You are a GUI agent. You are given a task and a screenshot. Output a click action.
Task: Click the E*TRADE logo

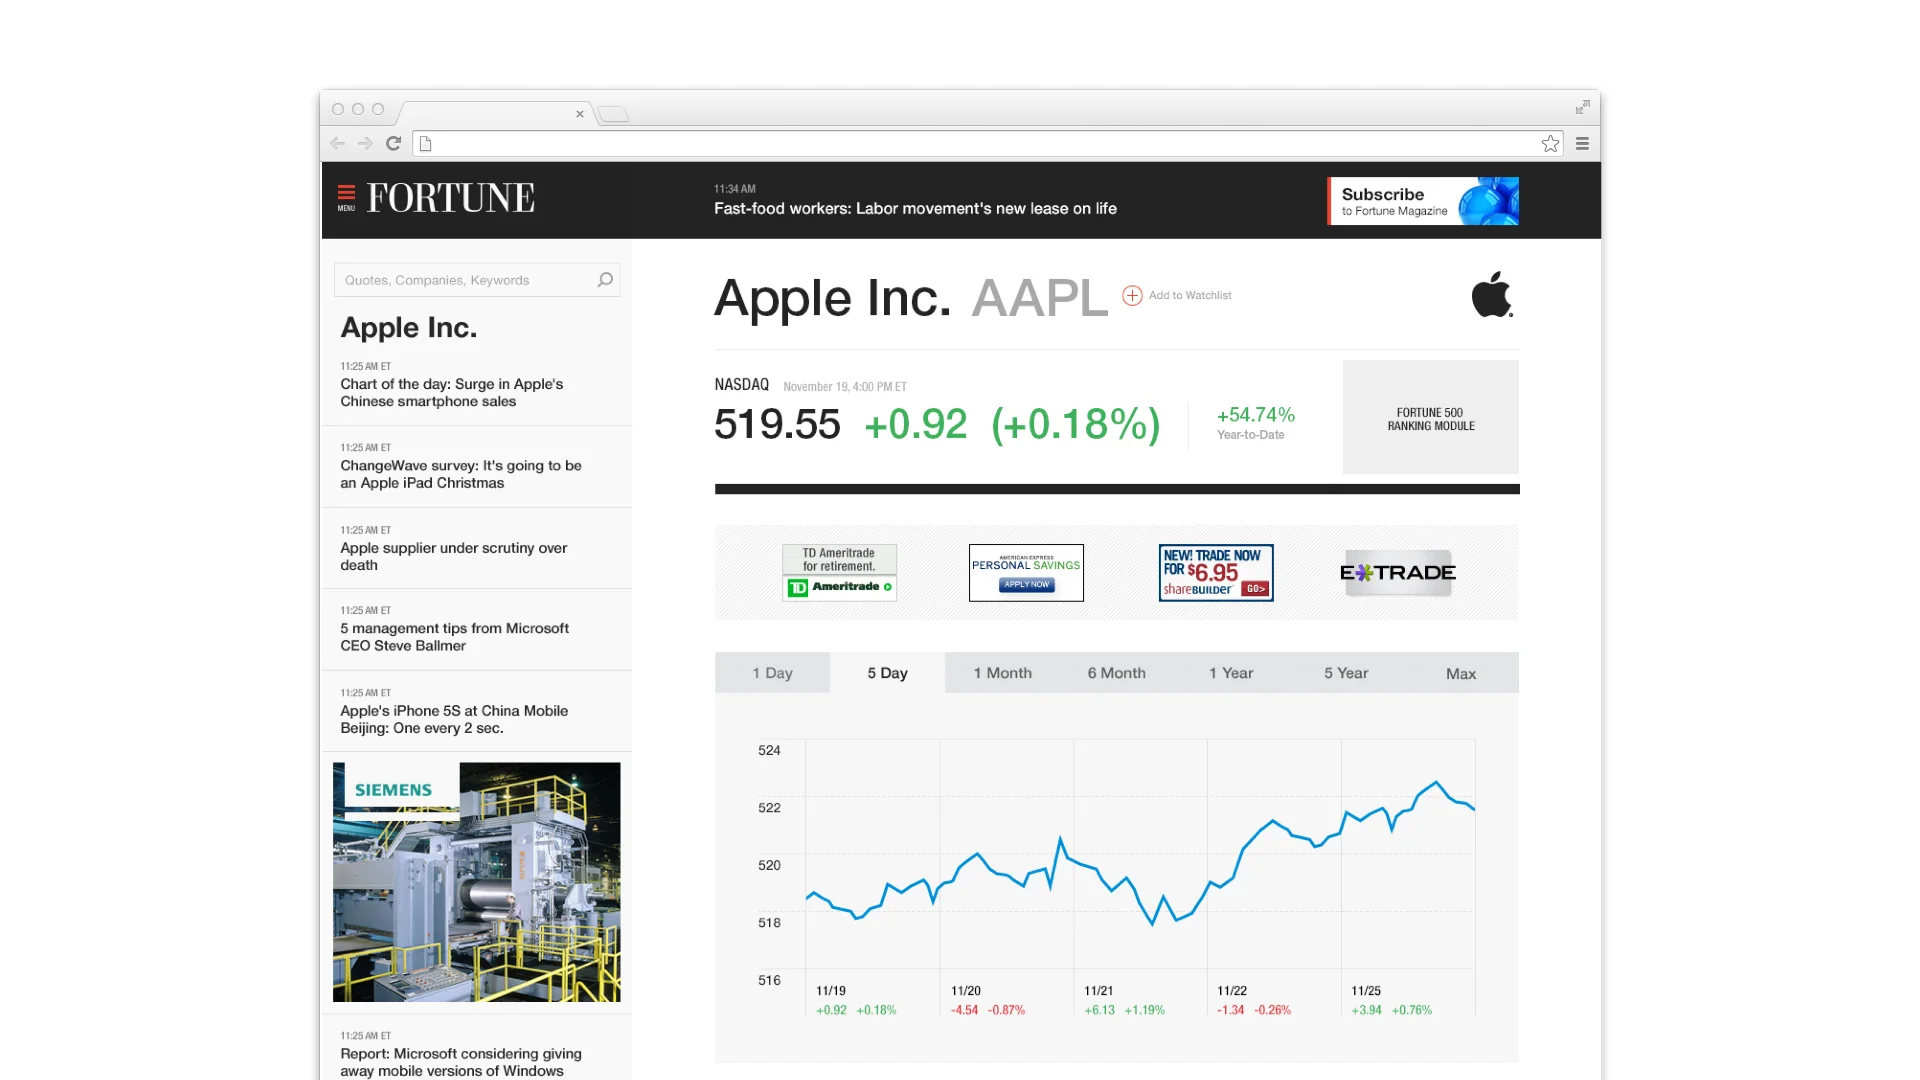(1397, 572)
